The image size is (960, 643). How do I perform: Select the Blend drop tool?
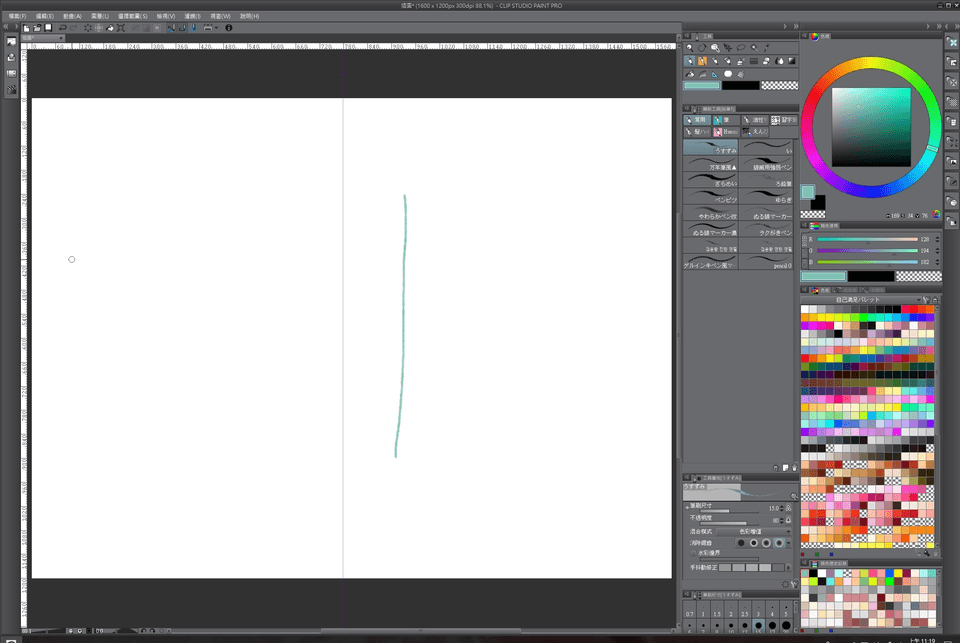[779, 61]
